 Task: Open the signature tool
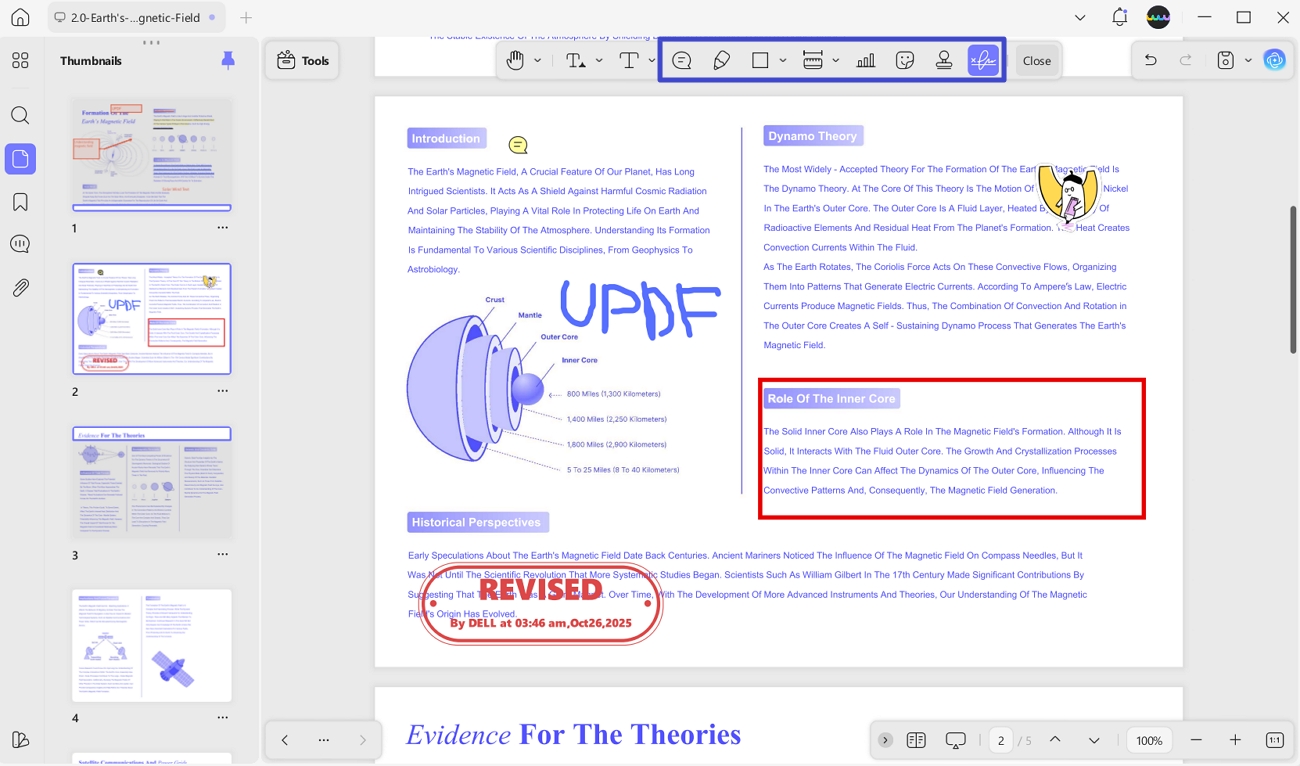click(983, 60)
